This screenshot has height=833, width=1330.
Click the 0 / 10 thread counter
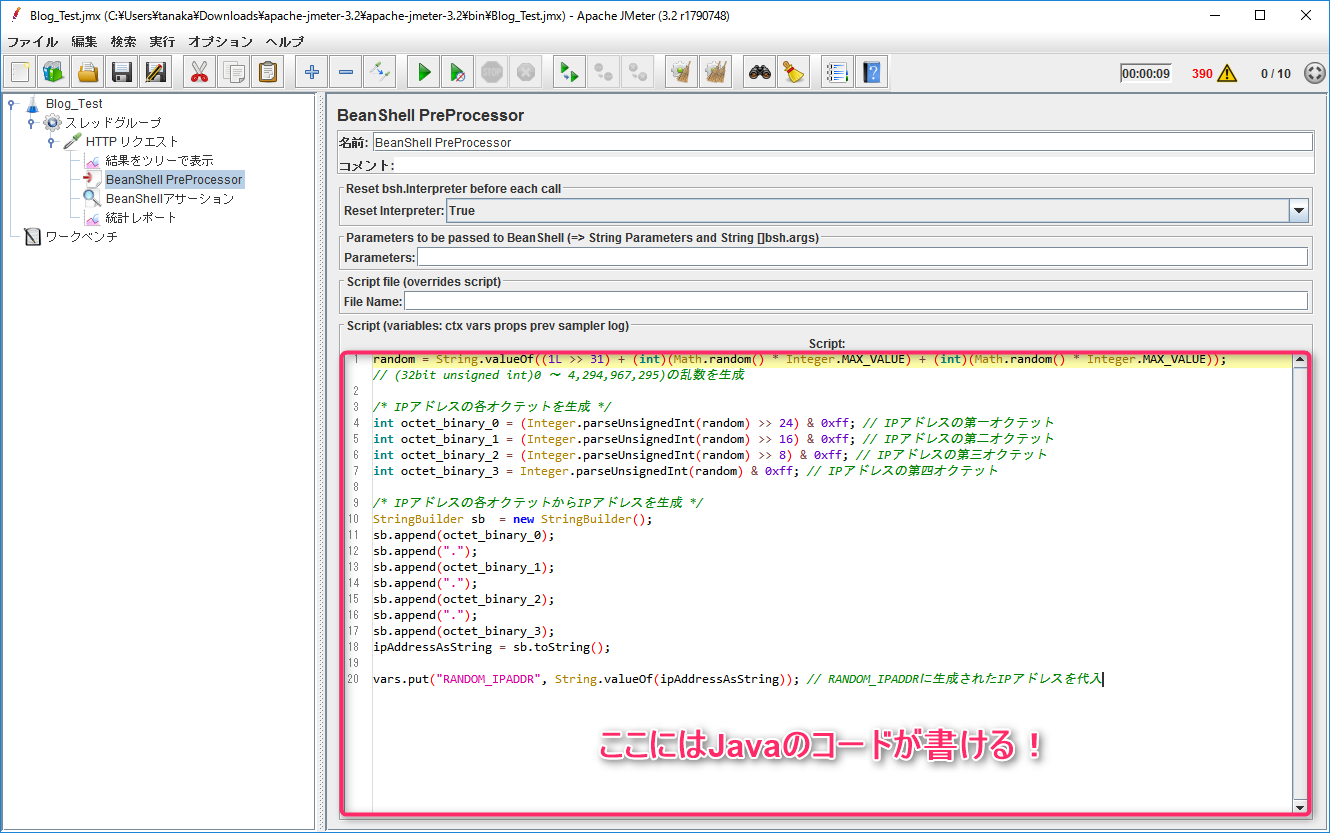click(x=1276, y=73)
